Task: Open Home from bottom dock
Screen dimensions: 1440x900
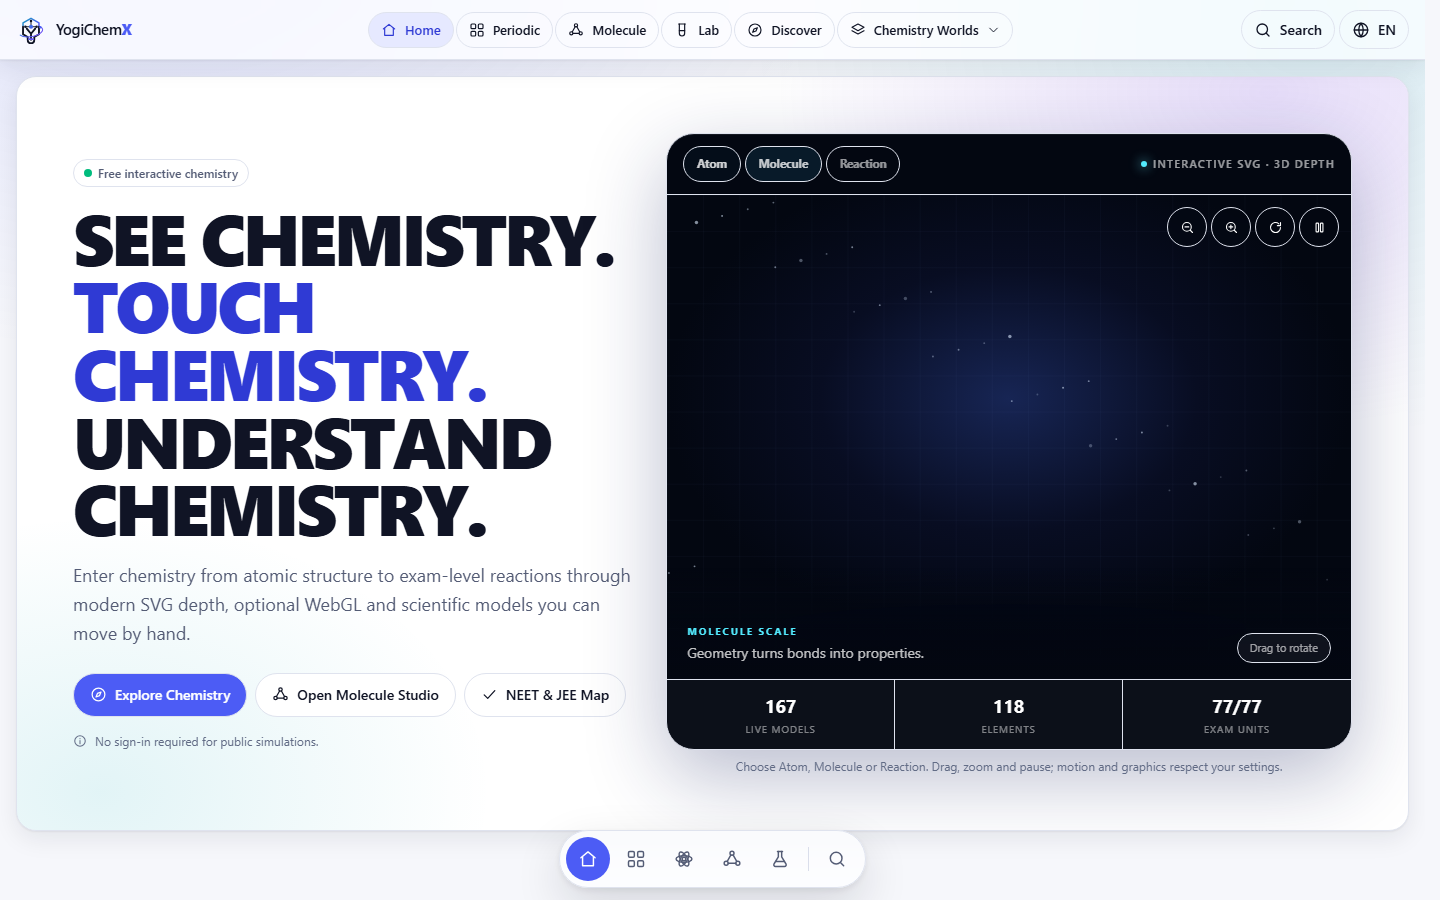Action: (588, 859)
